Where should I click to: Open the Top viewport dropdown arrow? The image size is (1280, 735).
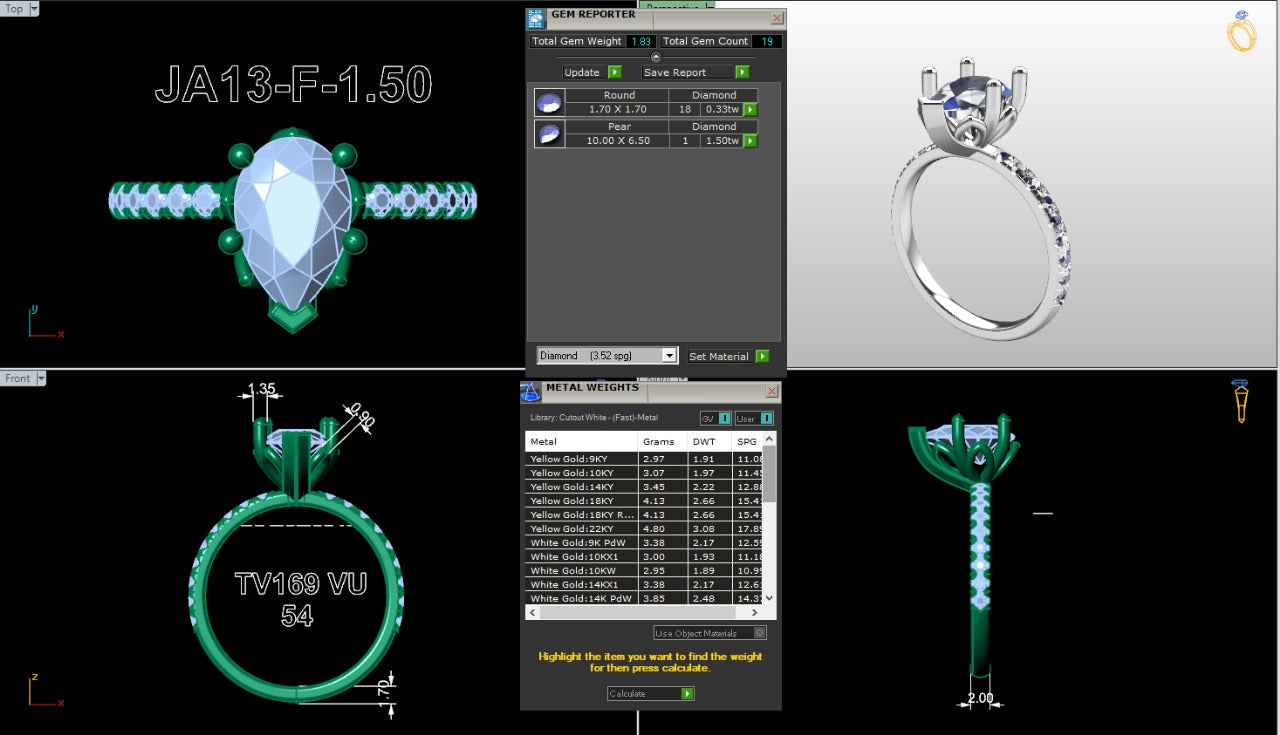(34, 8)
